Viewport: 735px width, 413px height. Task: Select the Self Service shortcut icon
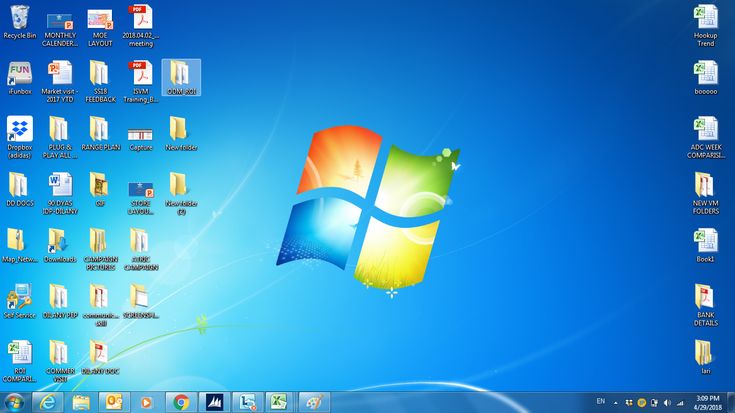20,301
